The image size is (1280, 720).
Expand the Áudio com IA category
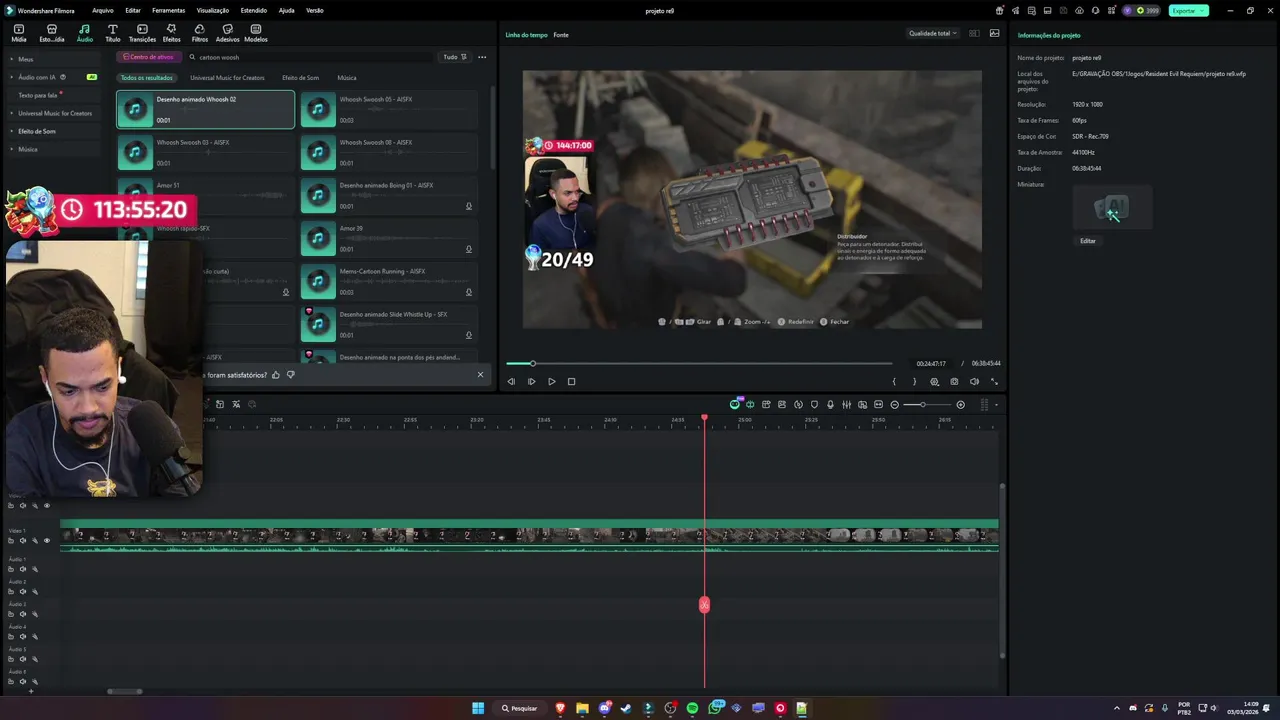point(12,77)
